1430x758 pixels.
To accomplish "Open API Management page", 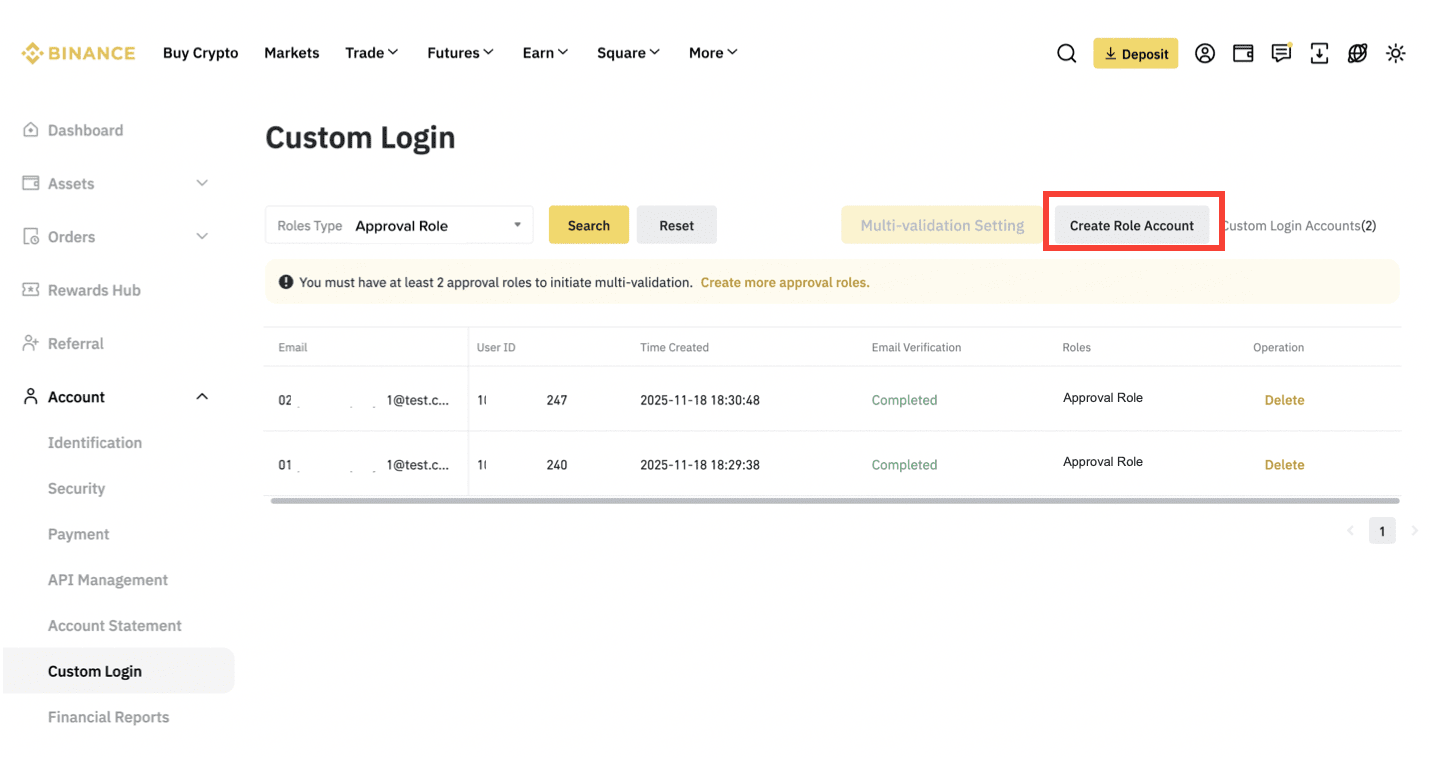I will click(x=108, y=580).
